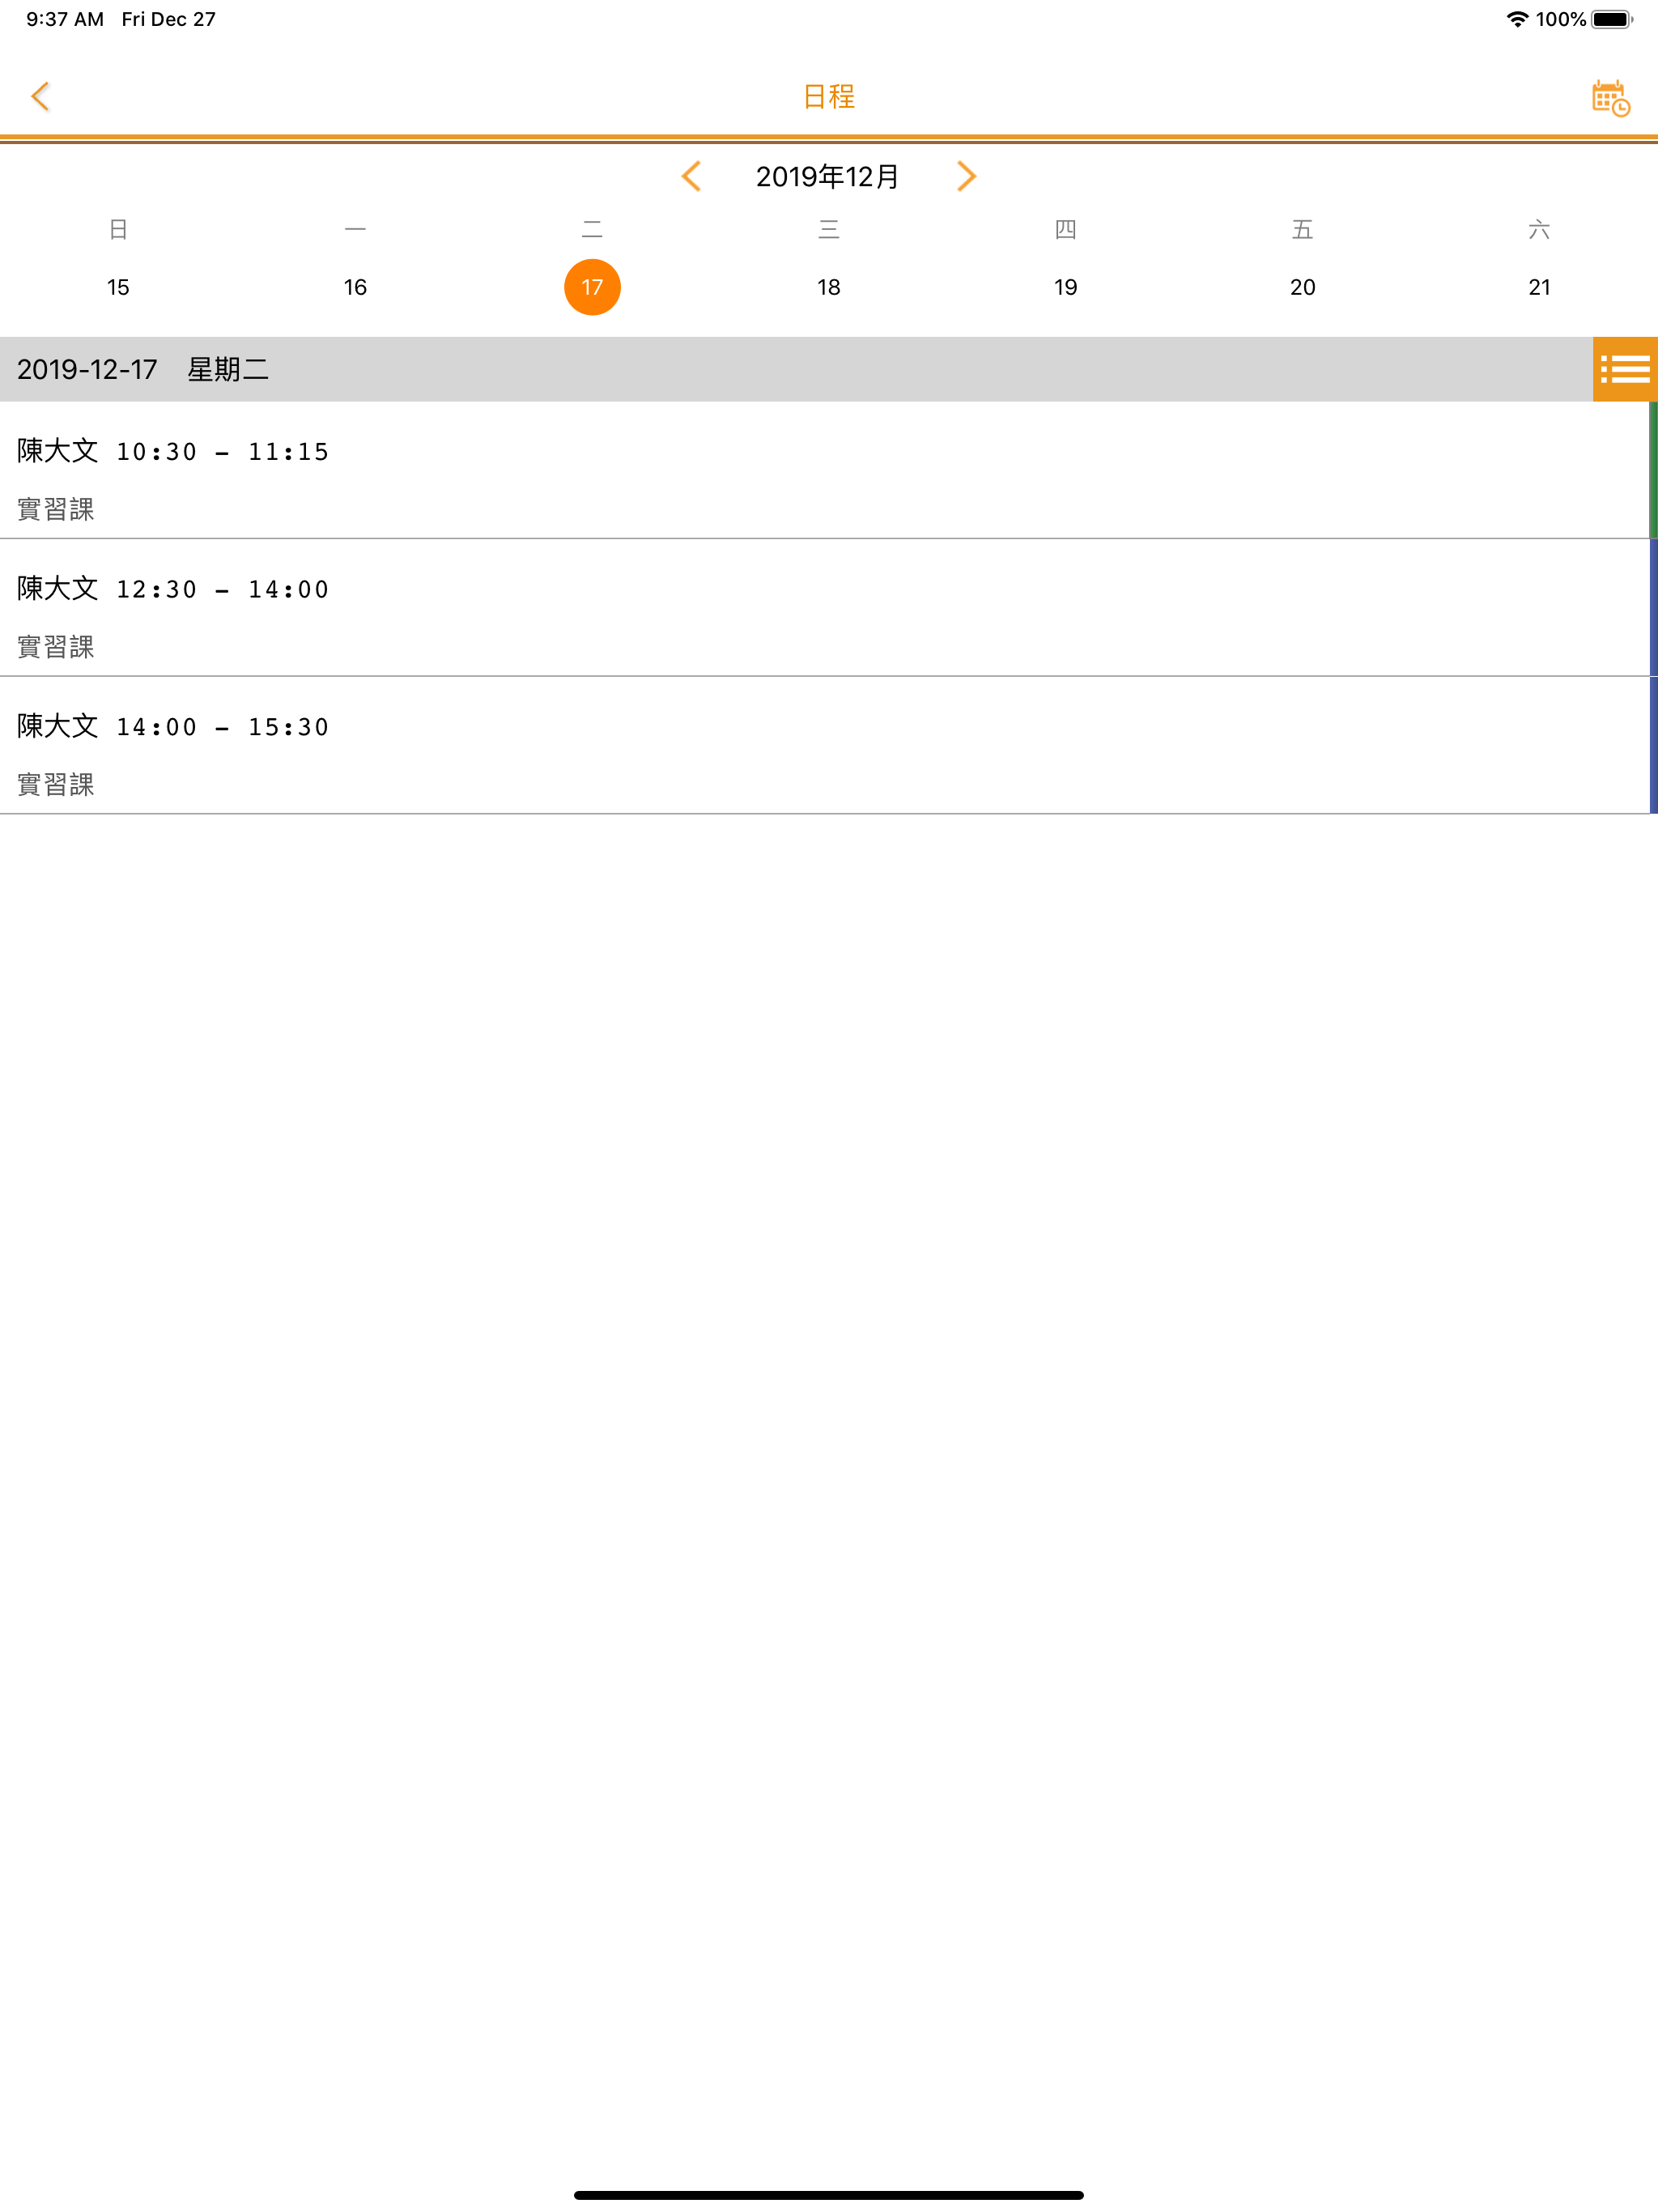Image resolution: width=1658 pixels, height=2212 pixels.
Task: Tap the 四 weekday header
Action: click(1066, 229)
